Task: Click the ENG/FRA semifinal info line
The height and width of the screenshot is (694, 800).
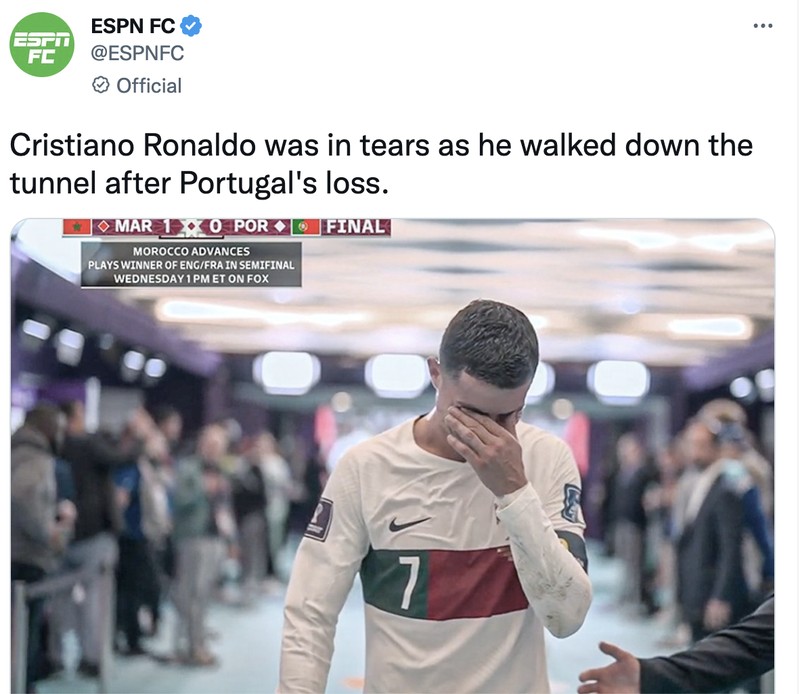Action: pos(190,263)
